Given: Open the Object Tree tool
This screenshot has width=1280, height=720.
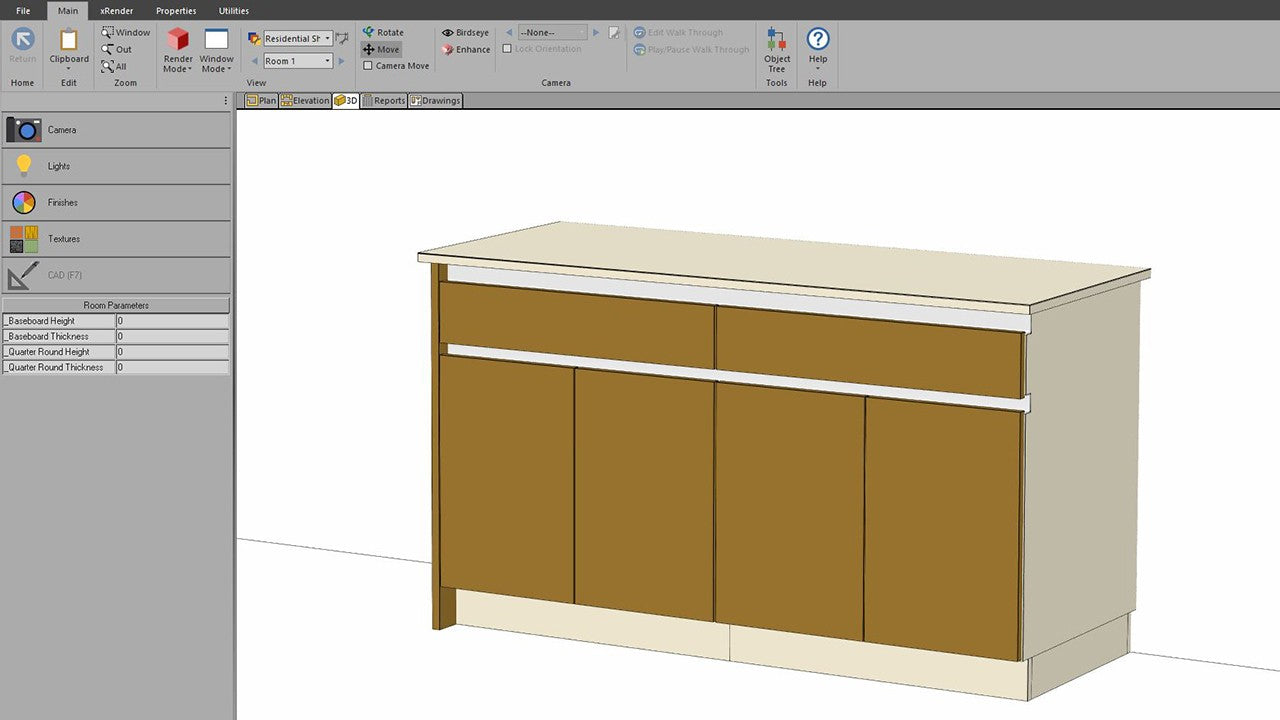Looking at the screenshot, I should click(776, 50).
